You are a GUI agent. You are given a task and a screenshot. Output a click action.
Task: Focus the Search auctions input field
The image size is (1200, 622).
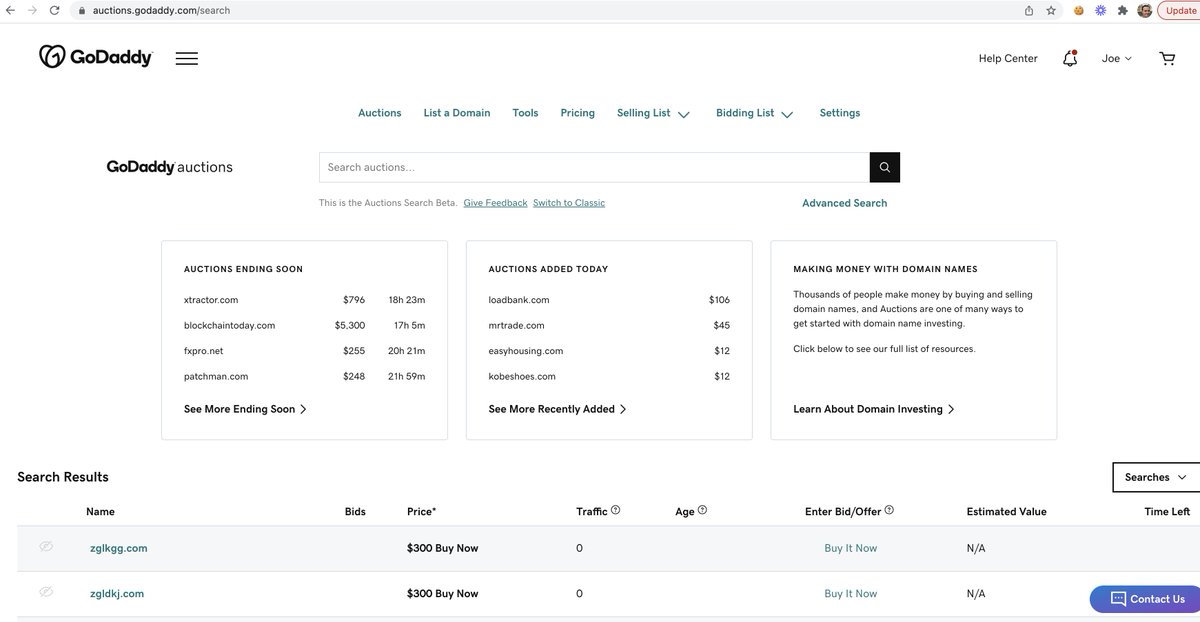pyautogui.click(x=594, y=167)
